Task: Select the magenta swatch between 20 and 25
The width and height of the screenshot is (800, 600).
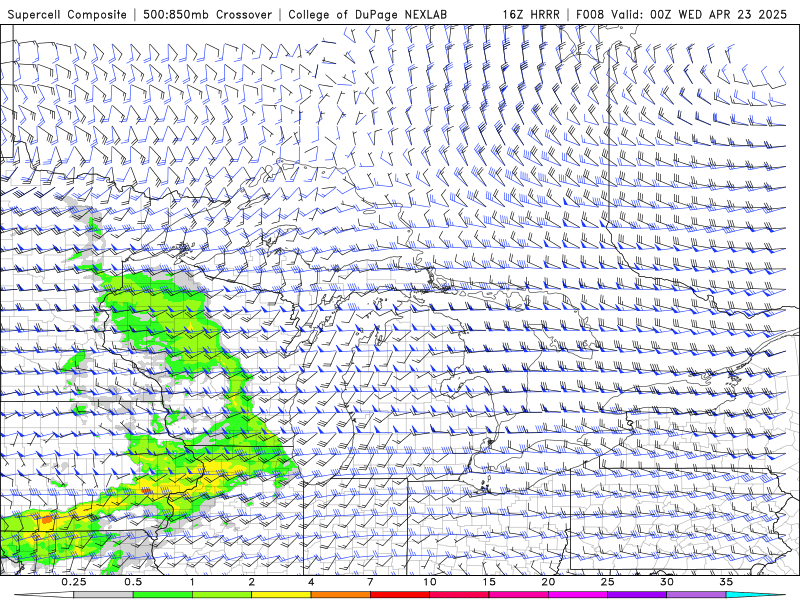Action: coord(578,595)
